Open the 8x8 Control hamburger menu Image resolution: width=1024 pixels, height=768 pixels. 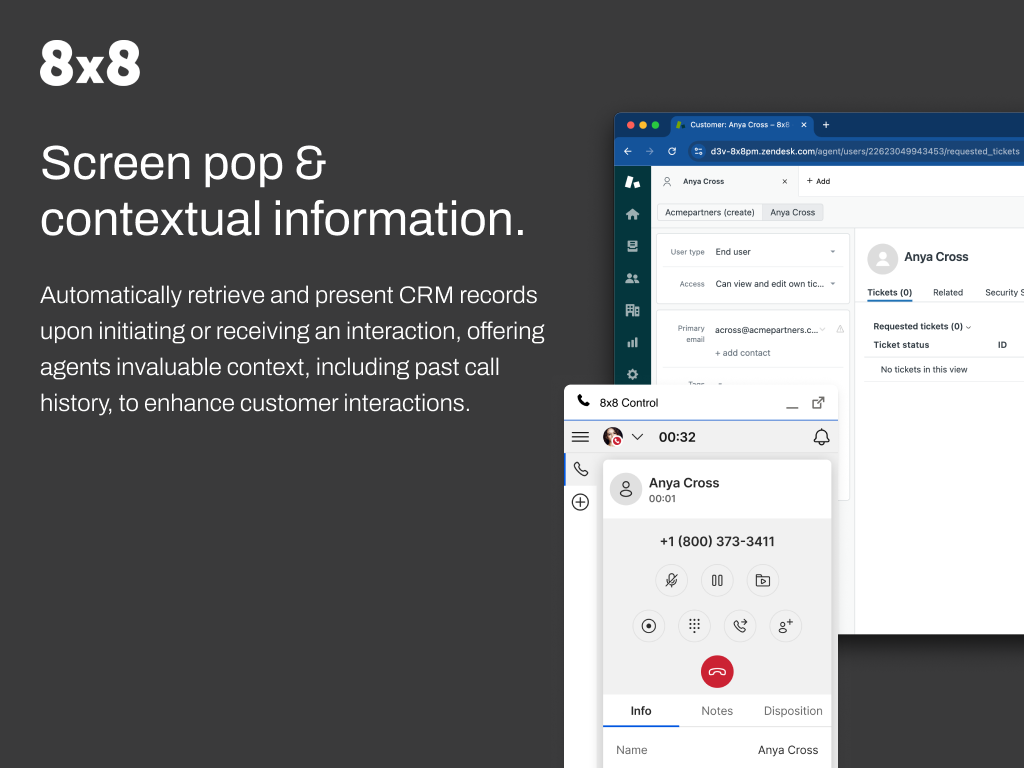(x=580, y=437)
